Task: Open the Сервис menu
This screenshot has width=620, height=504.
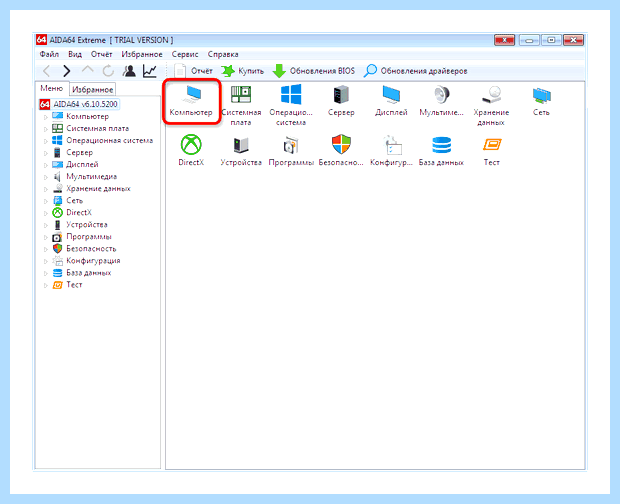Action: click(185, 54)
